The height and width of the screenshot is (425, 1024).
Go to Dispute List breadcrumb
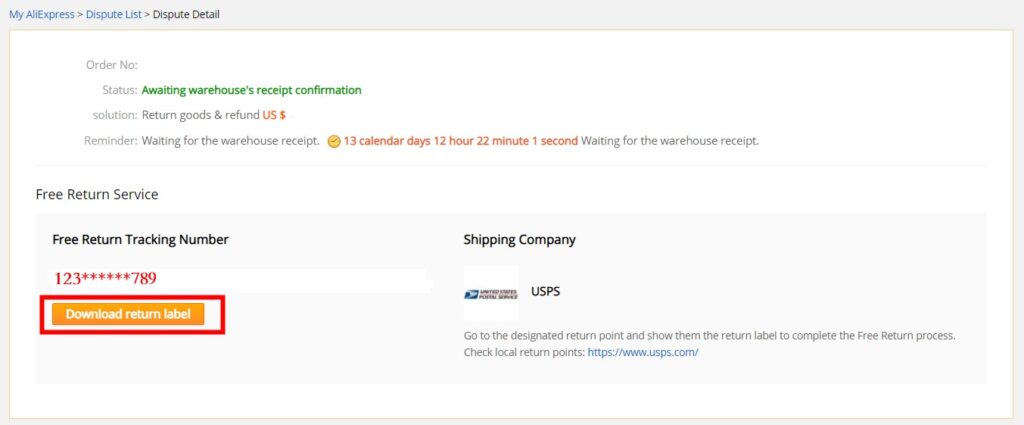[x=114, y=14]
